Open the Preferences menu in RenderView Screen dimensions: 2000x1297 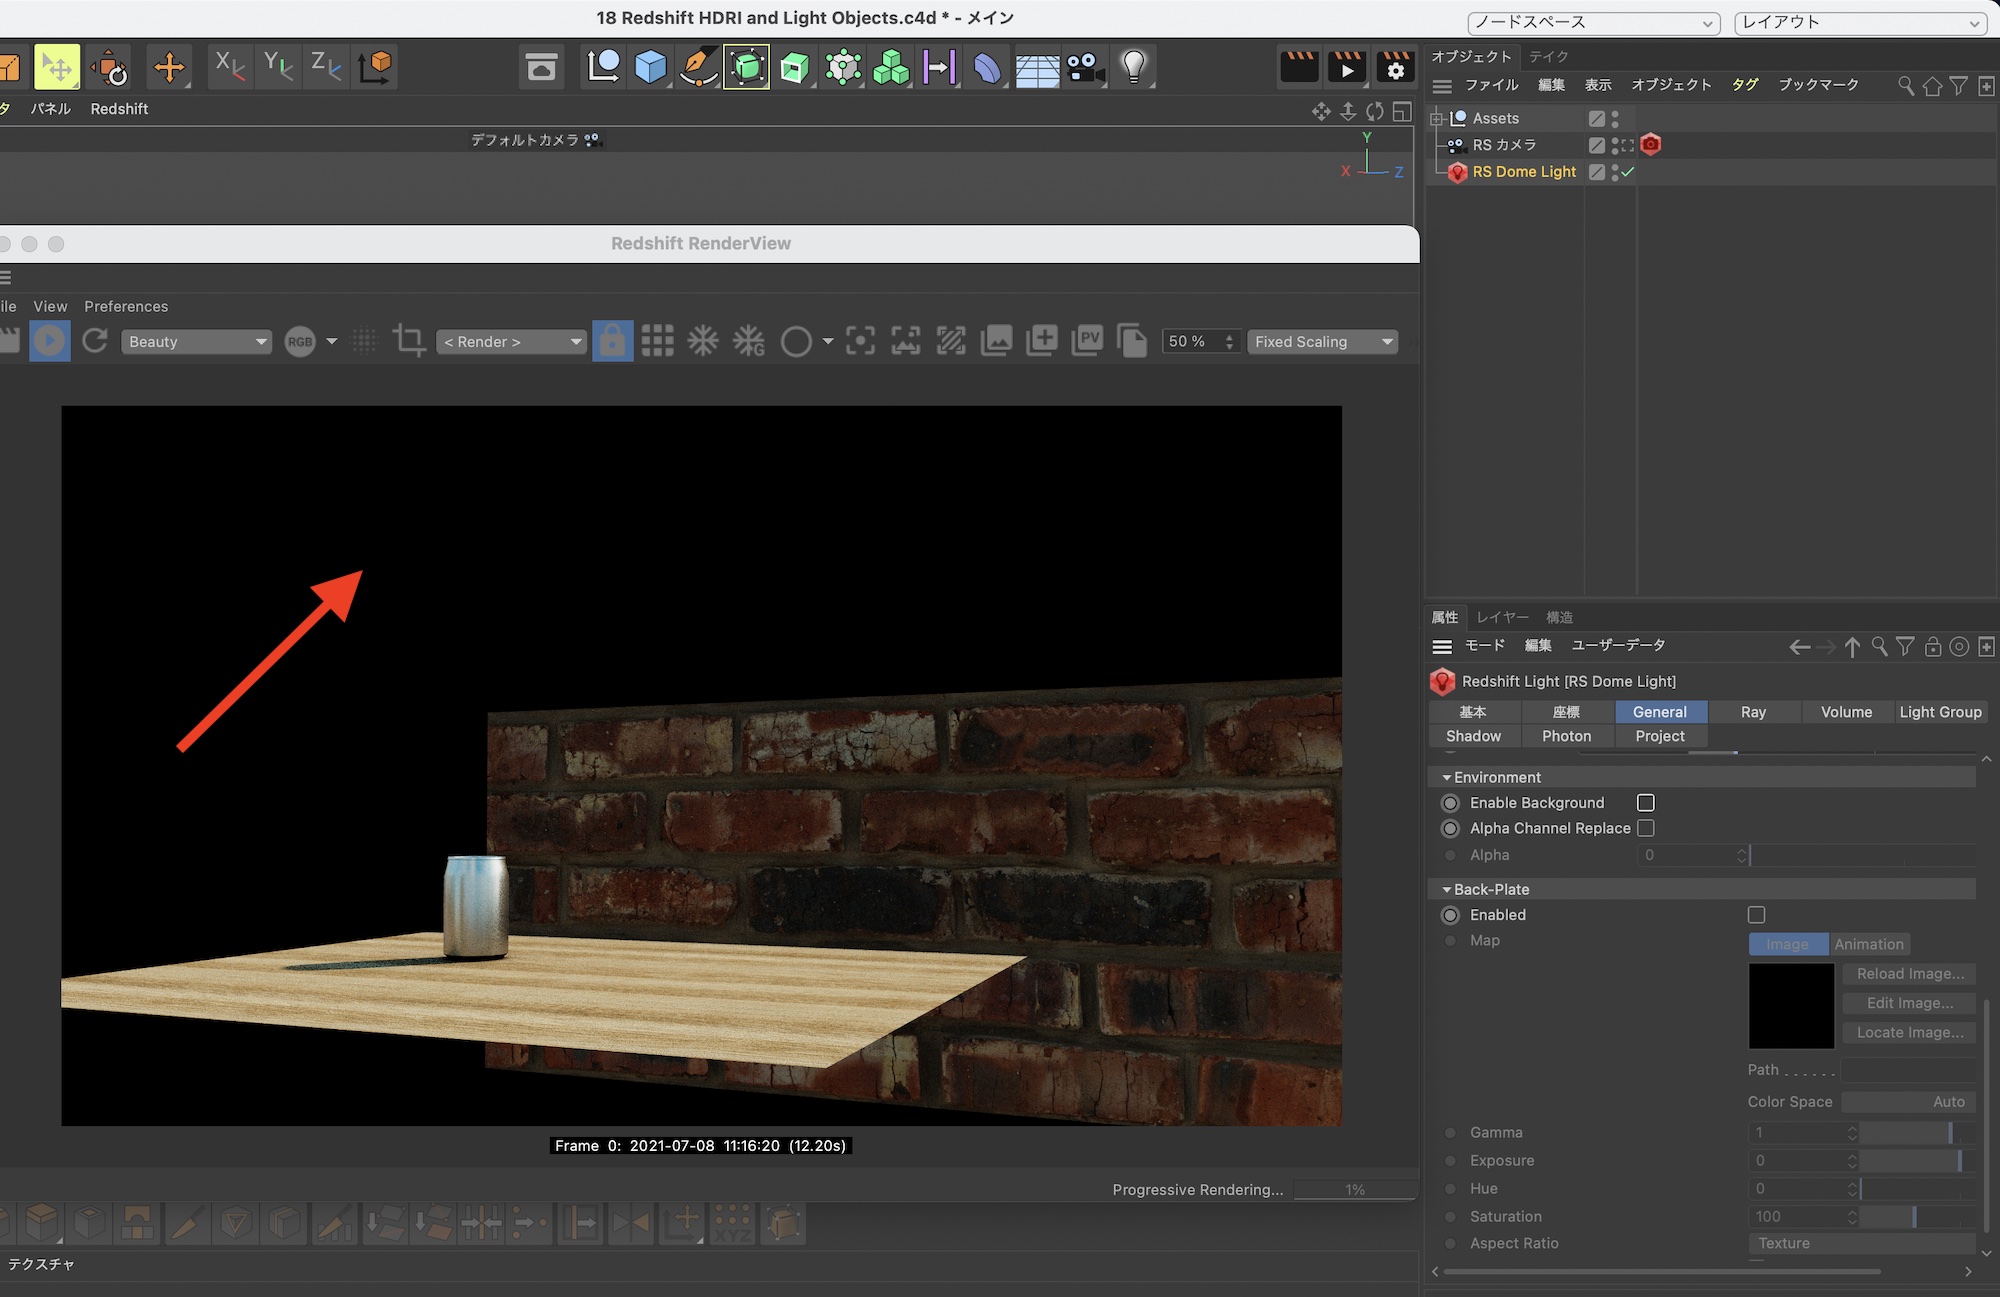[x=126, y=306]
